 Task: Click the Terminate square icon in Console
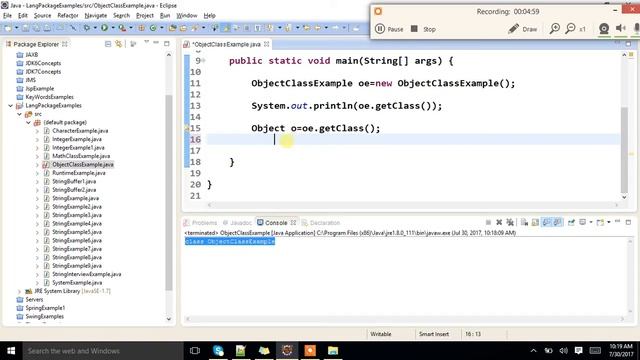[488, 222]
